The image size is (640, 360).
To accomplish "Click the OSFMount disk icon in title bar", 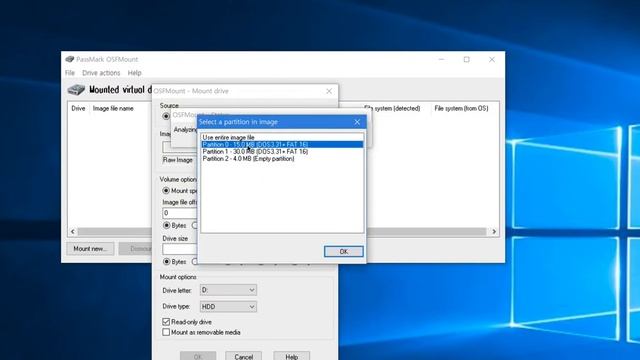I will (x=70, y=59).
